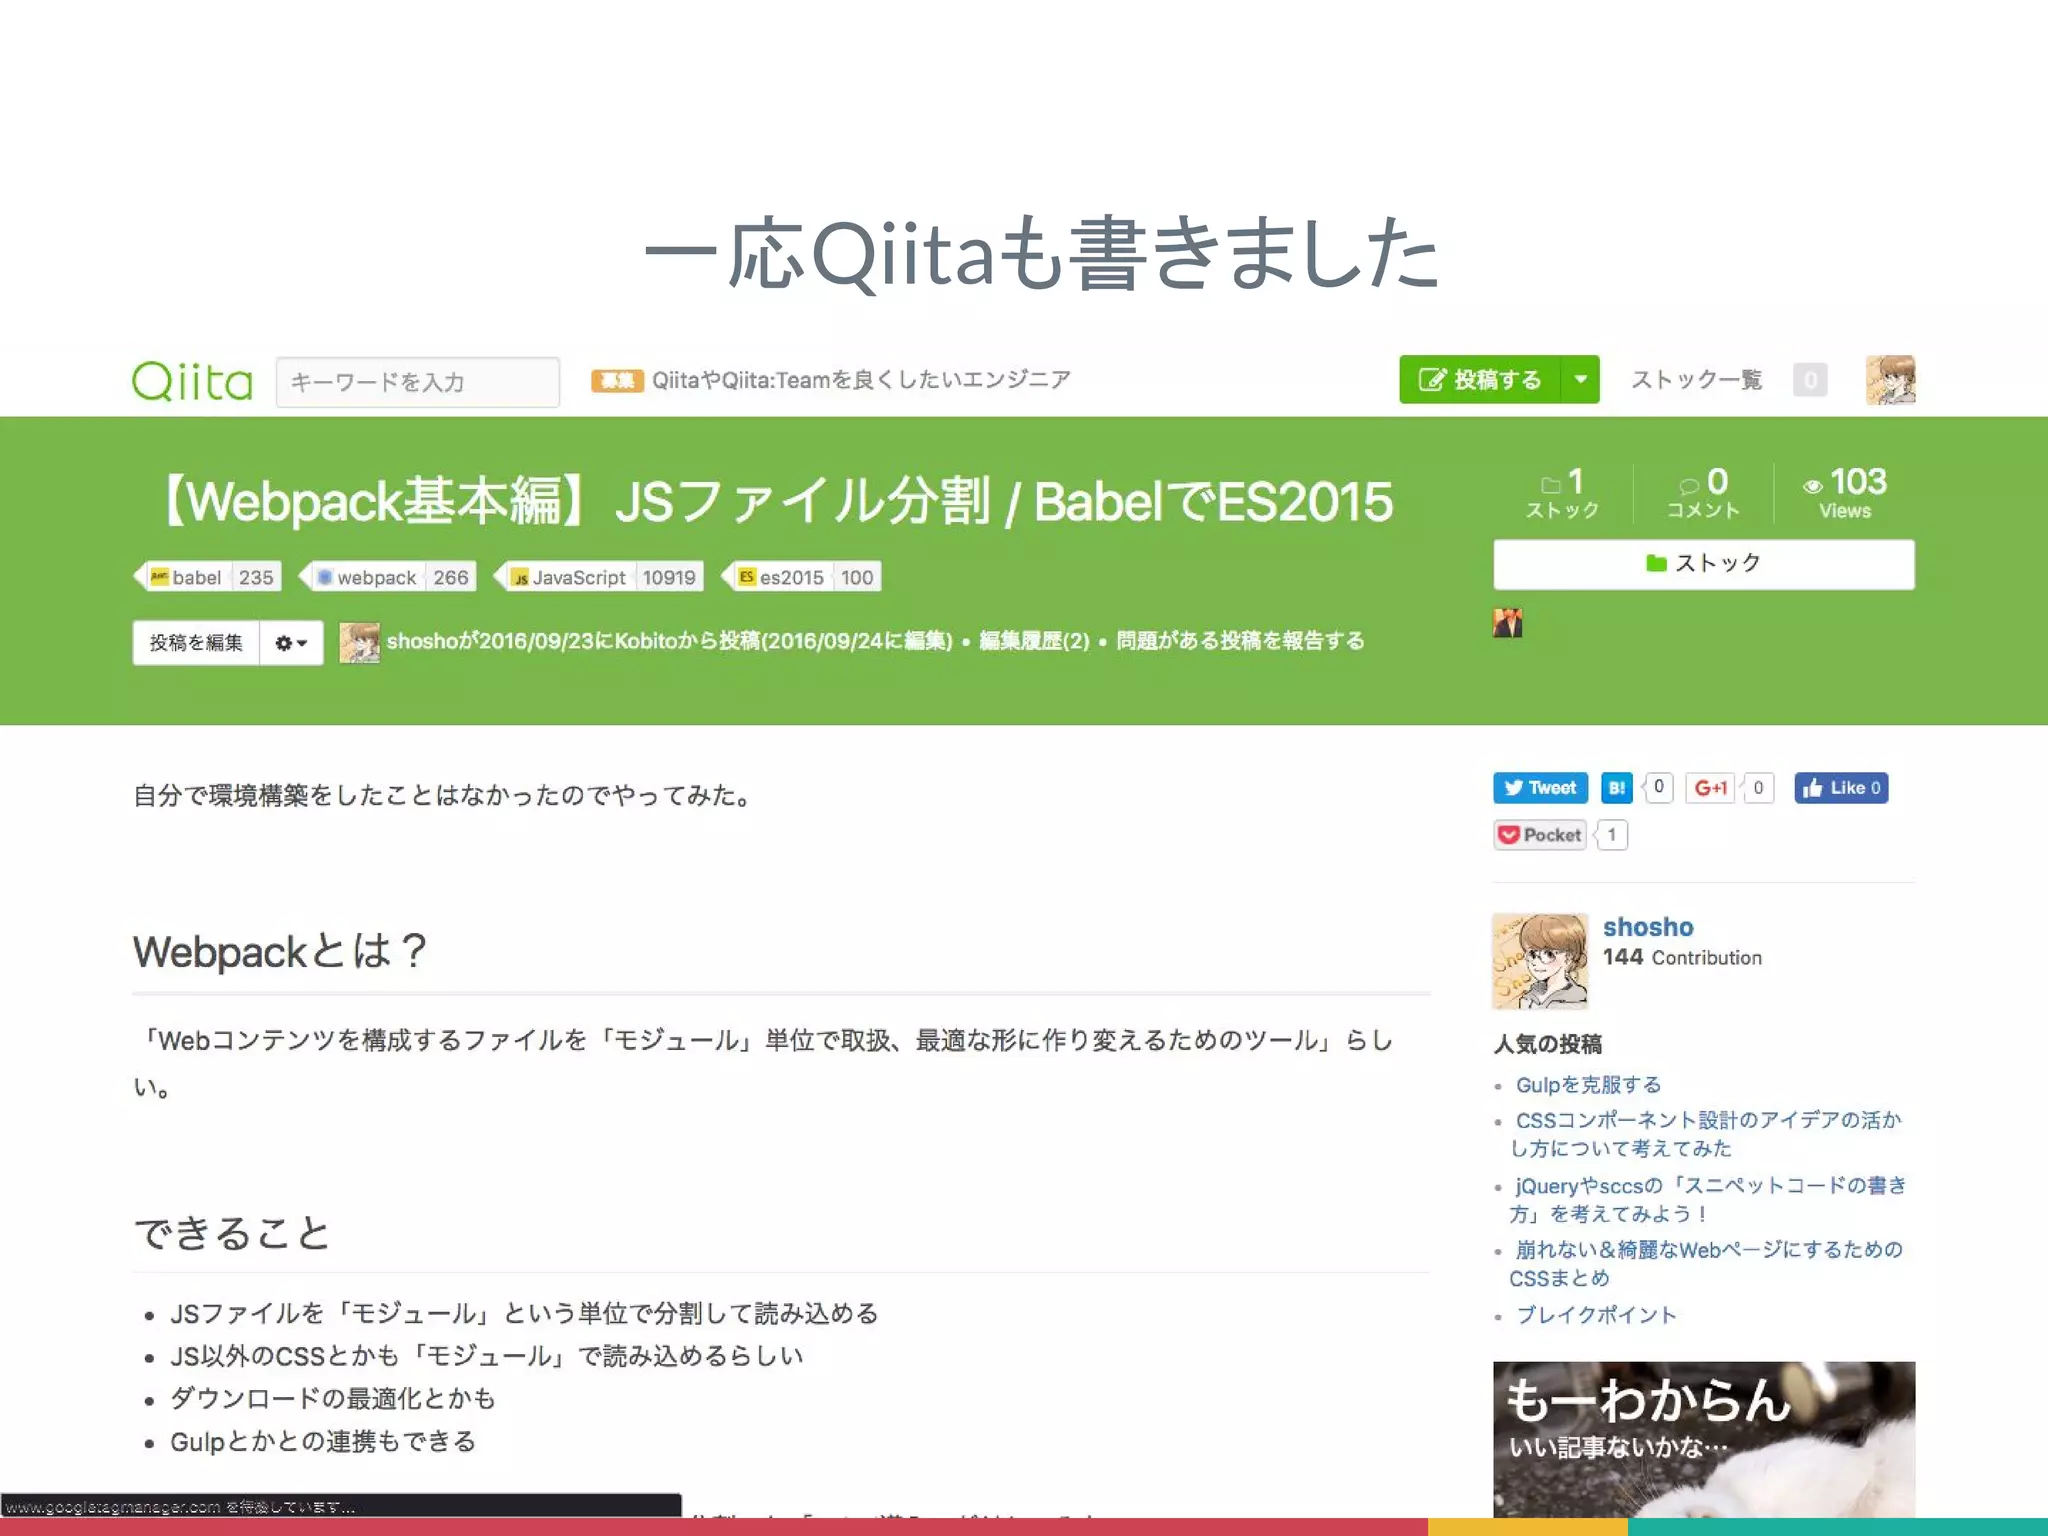The height and width of the screenshot is (1536, 2048).
Task: Click the 投稿を編集 edit button
Action: pyautogui.click(x=196, y=643)
